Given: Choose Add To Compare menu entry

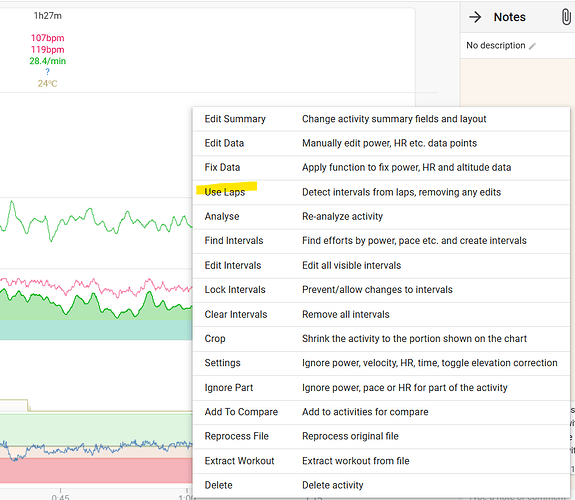Looking at the screenshot, I should point(381,412).
